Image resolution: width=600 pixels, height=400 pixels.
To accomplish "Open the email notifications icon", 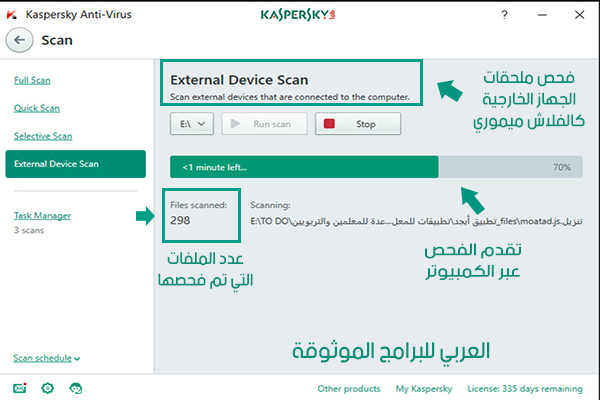I will [x=20, y=388].
